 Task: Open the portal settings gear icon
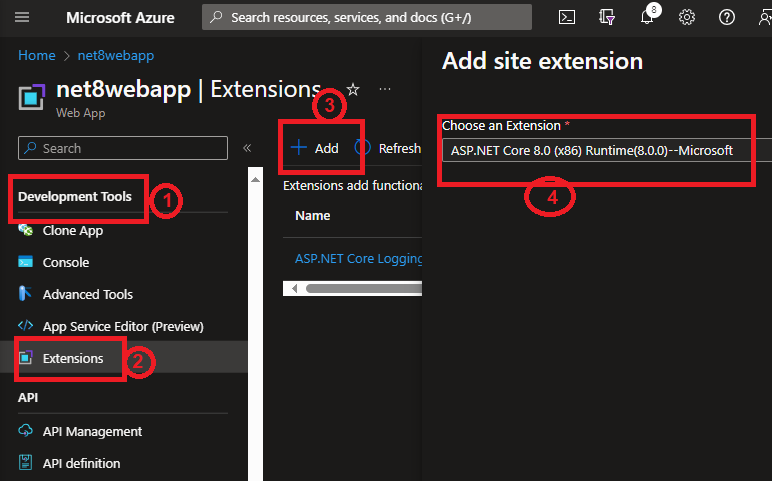687,18
